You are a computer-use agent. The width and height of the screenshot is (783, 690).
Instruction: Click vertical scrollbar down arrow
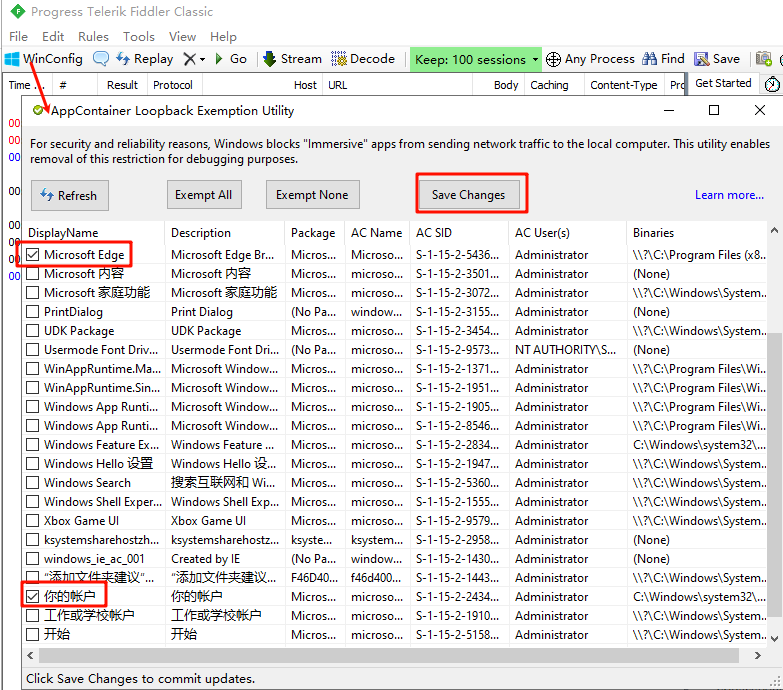pos(774,639)
